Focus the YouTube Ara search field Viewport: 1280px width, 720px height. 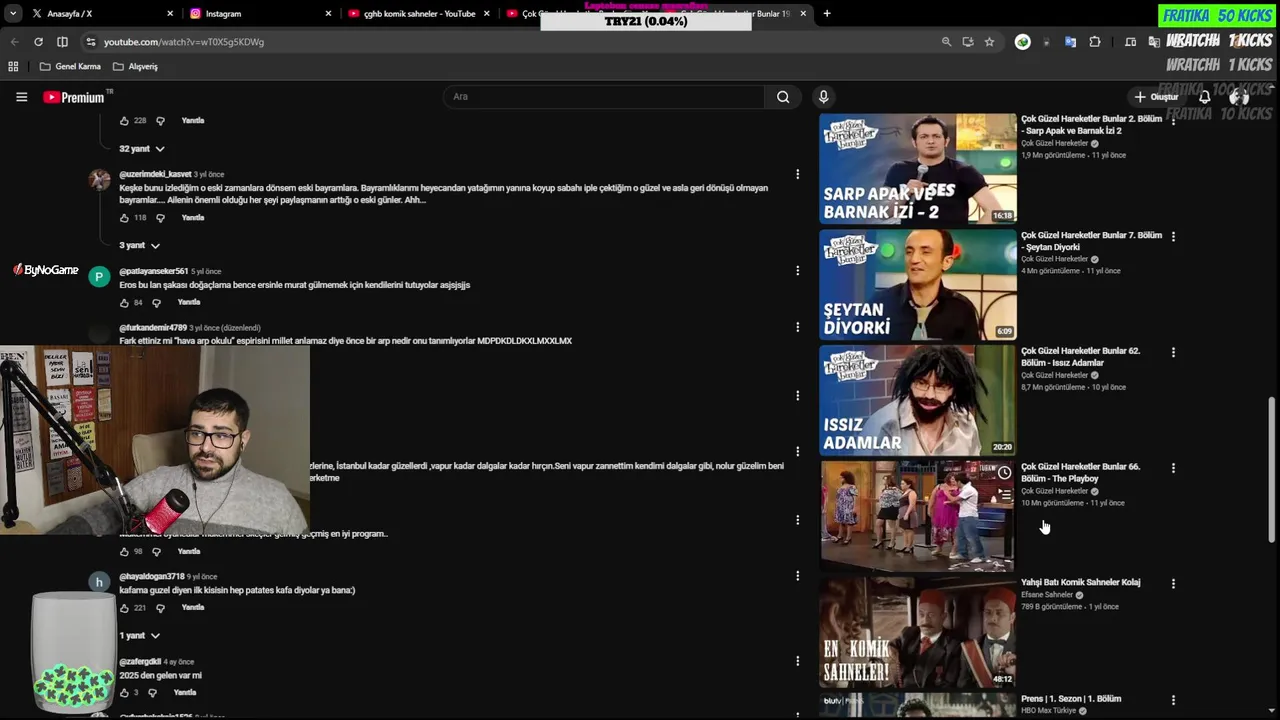click(603, 97)
